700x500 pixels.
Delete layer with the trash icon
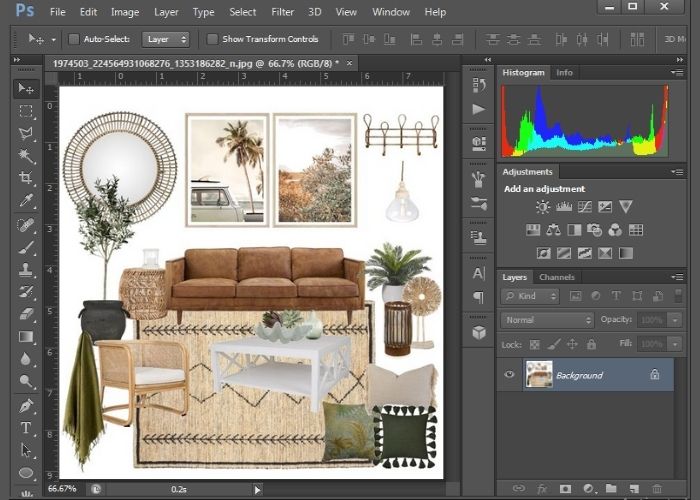(x=657, y=488)
